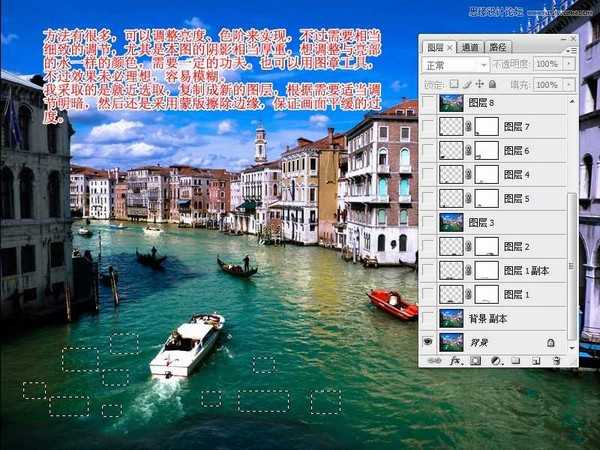Viewport: 600px width, 450px height.
Task: Show 图层 8 via its visibility box
Action: coord(428,103)
